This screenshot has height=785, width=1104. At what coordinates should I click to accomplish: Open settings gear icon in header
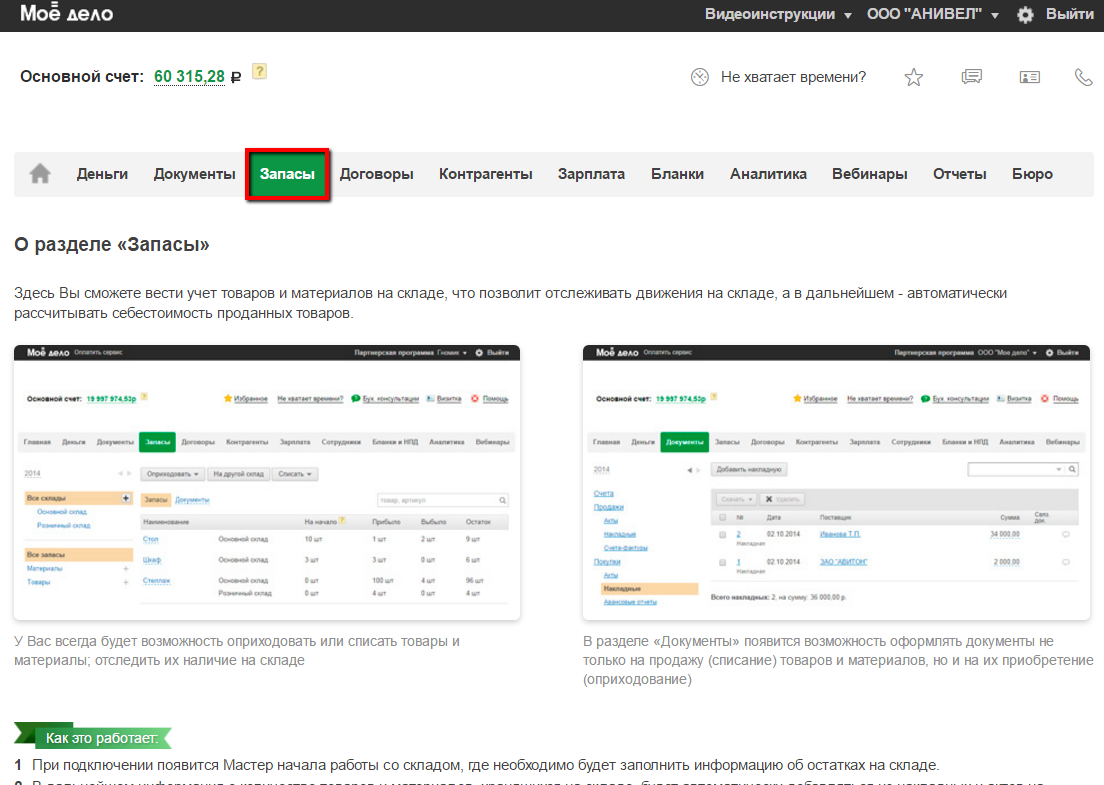click(1025, 15)
